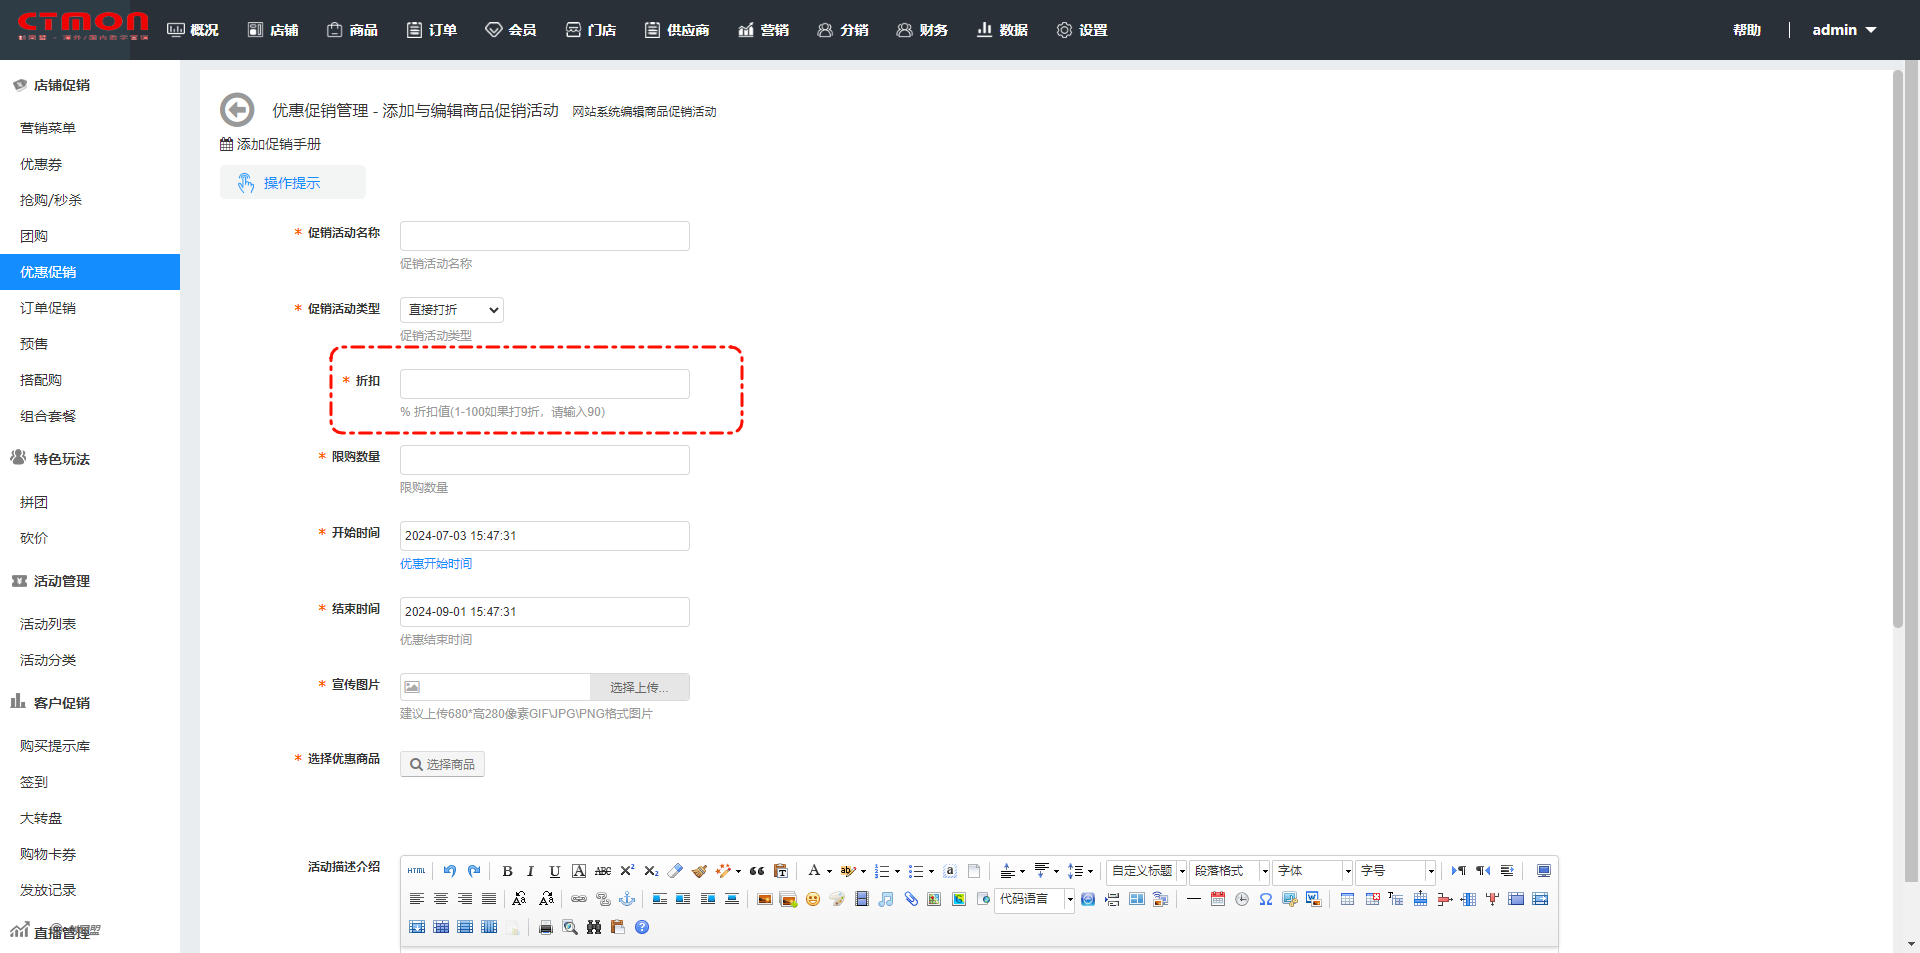Toggle italic formatting in the editor
The width and height of the screenshot is (1920, 953).
[x=530, y=871]
